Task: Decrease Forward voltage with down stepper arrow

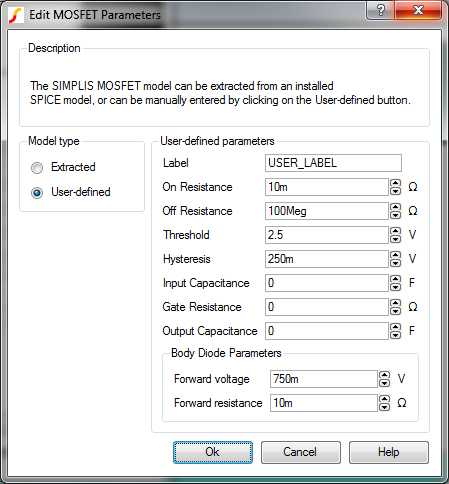Action: tap(384, 383)
